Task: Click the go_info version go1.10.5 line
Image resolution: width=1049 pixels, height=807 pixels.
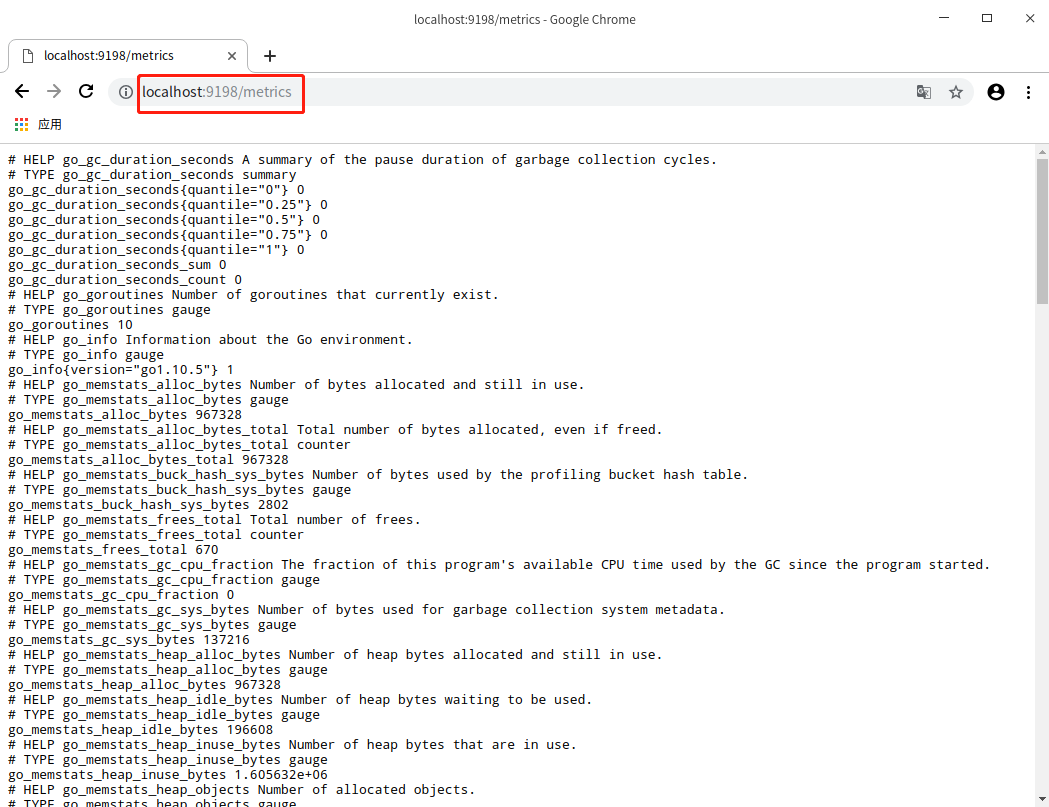Action: pos(120,370)
